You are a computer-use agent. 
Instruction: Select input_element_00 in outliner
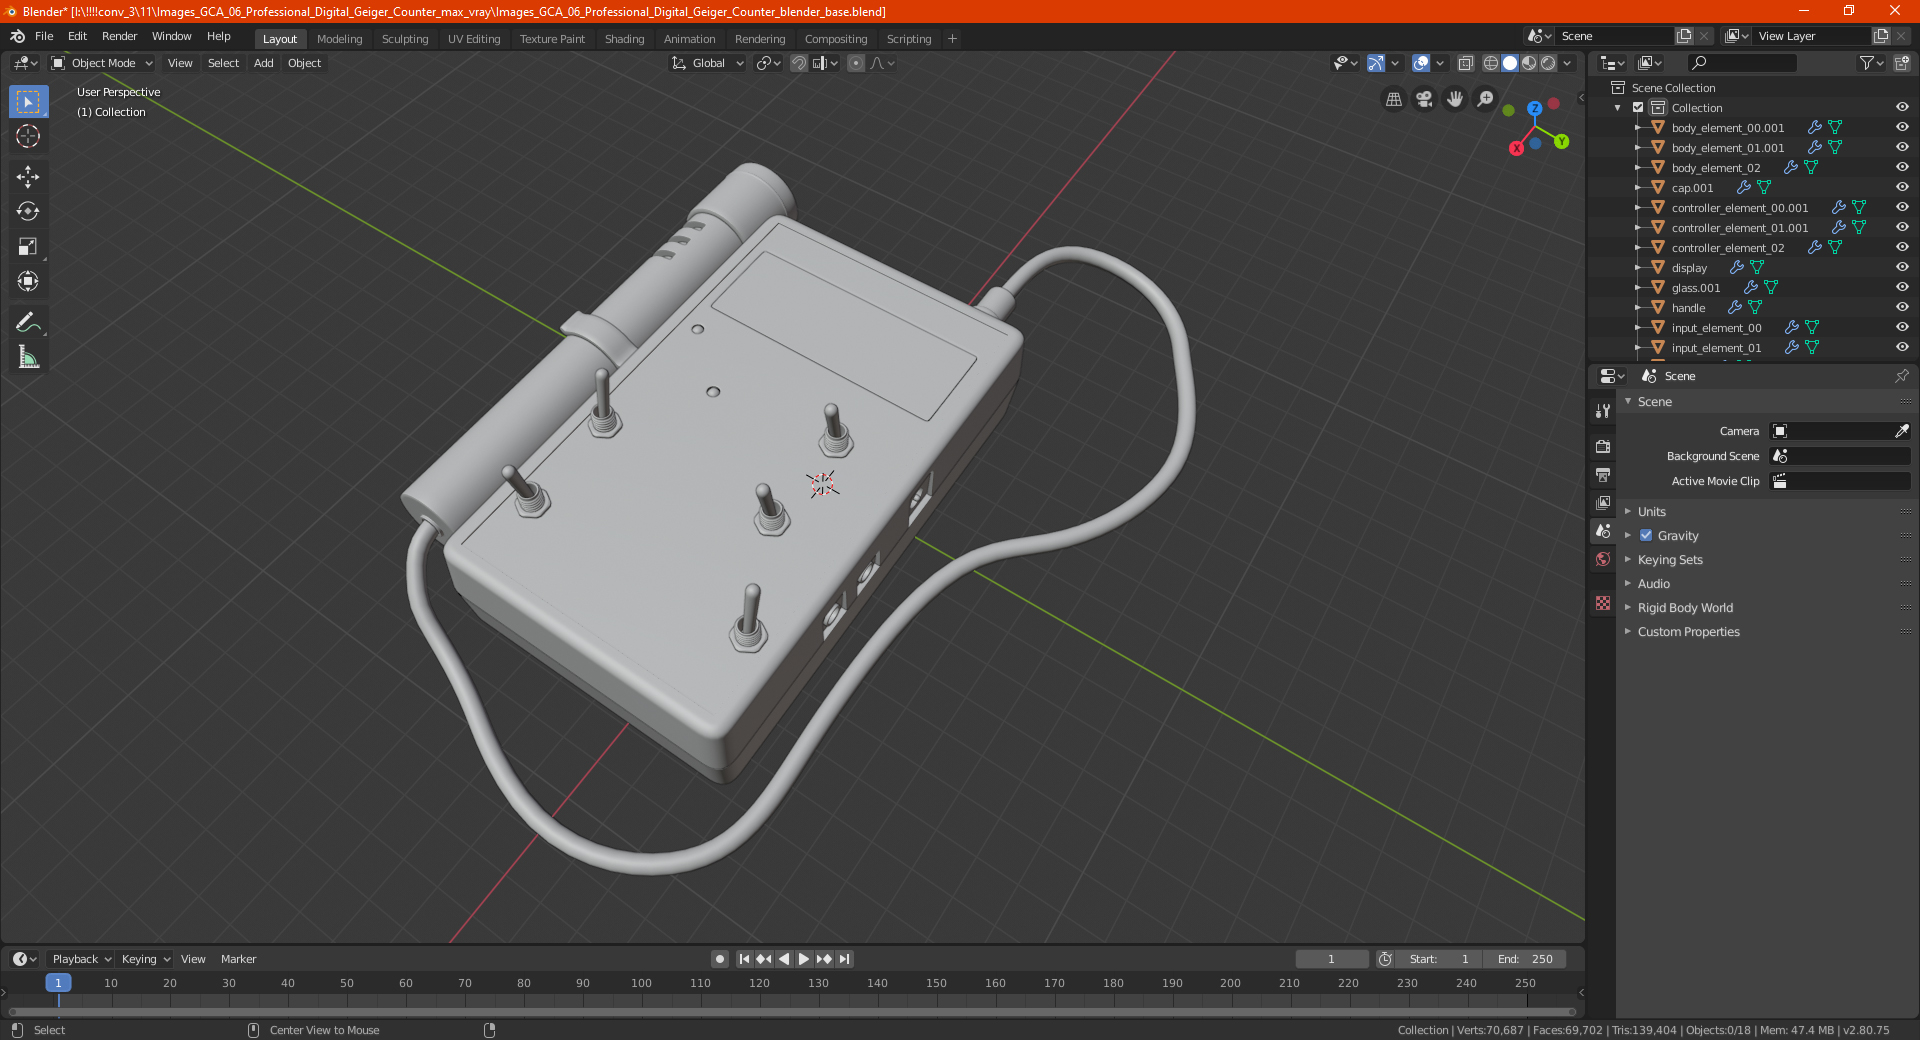[1717, 328]
